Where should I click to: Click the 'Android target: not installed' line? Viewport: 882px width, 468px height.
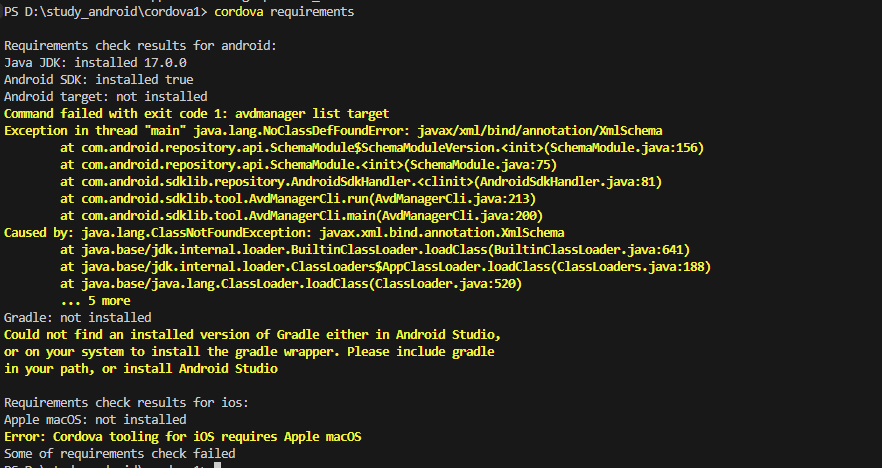click(106, 97)
